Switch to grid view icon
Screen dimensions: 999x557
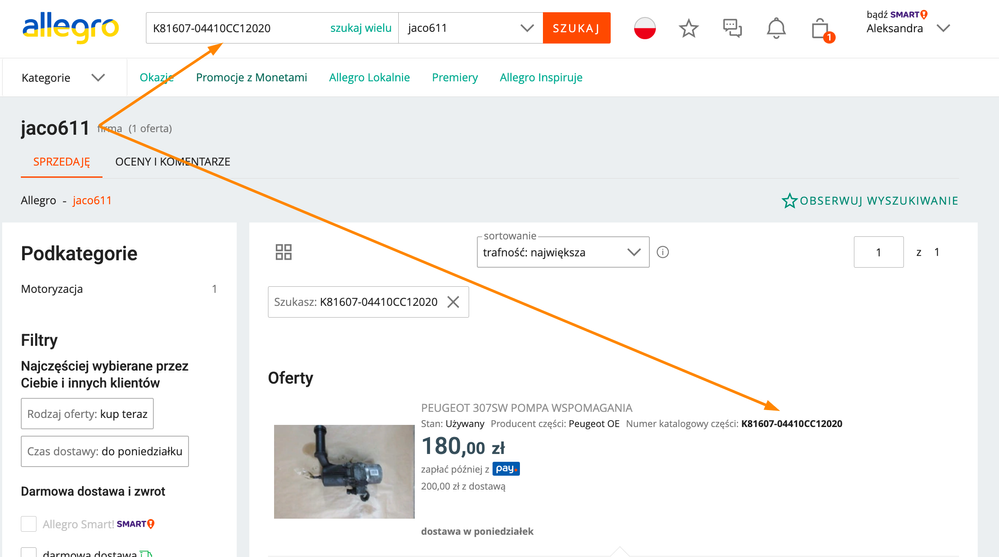[x=284, y=252]
